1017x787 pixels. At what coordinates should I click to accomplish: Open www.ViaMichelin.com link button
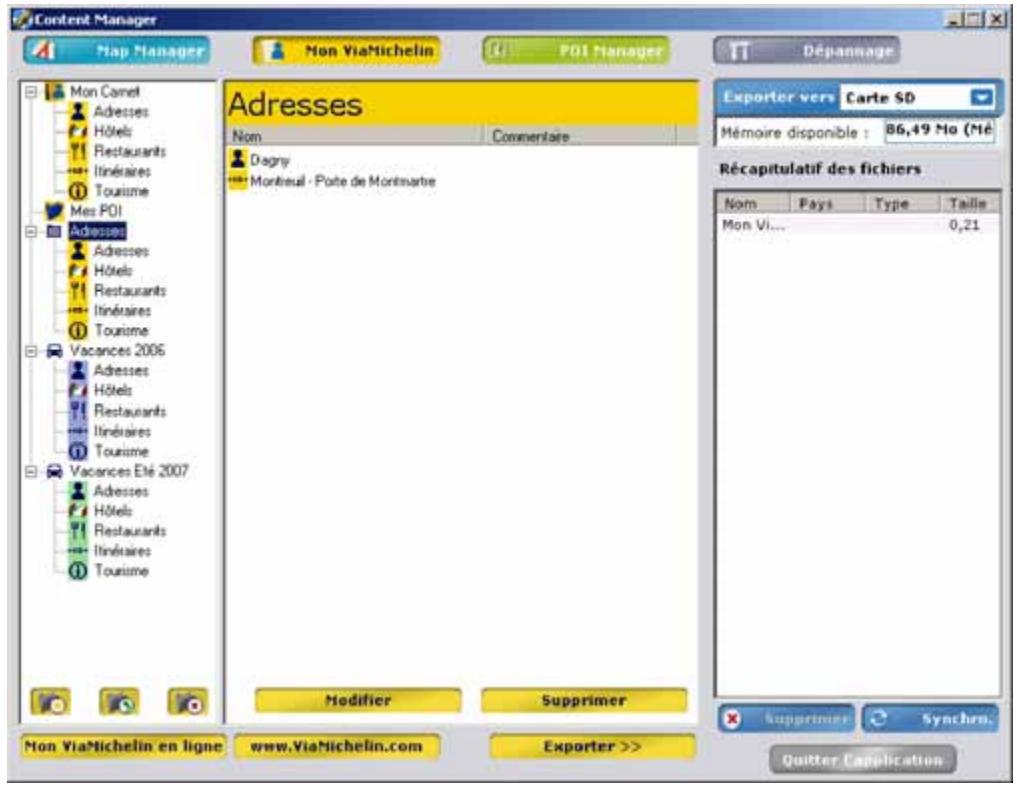(337, 747)
